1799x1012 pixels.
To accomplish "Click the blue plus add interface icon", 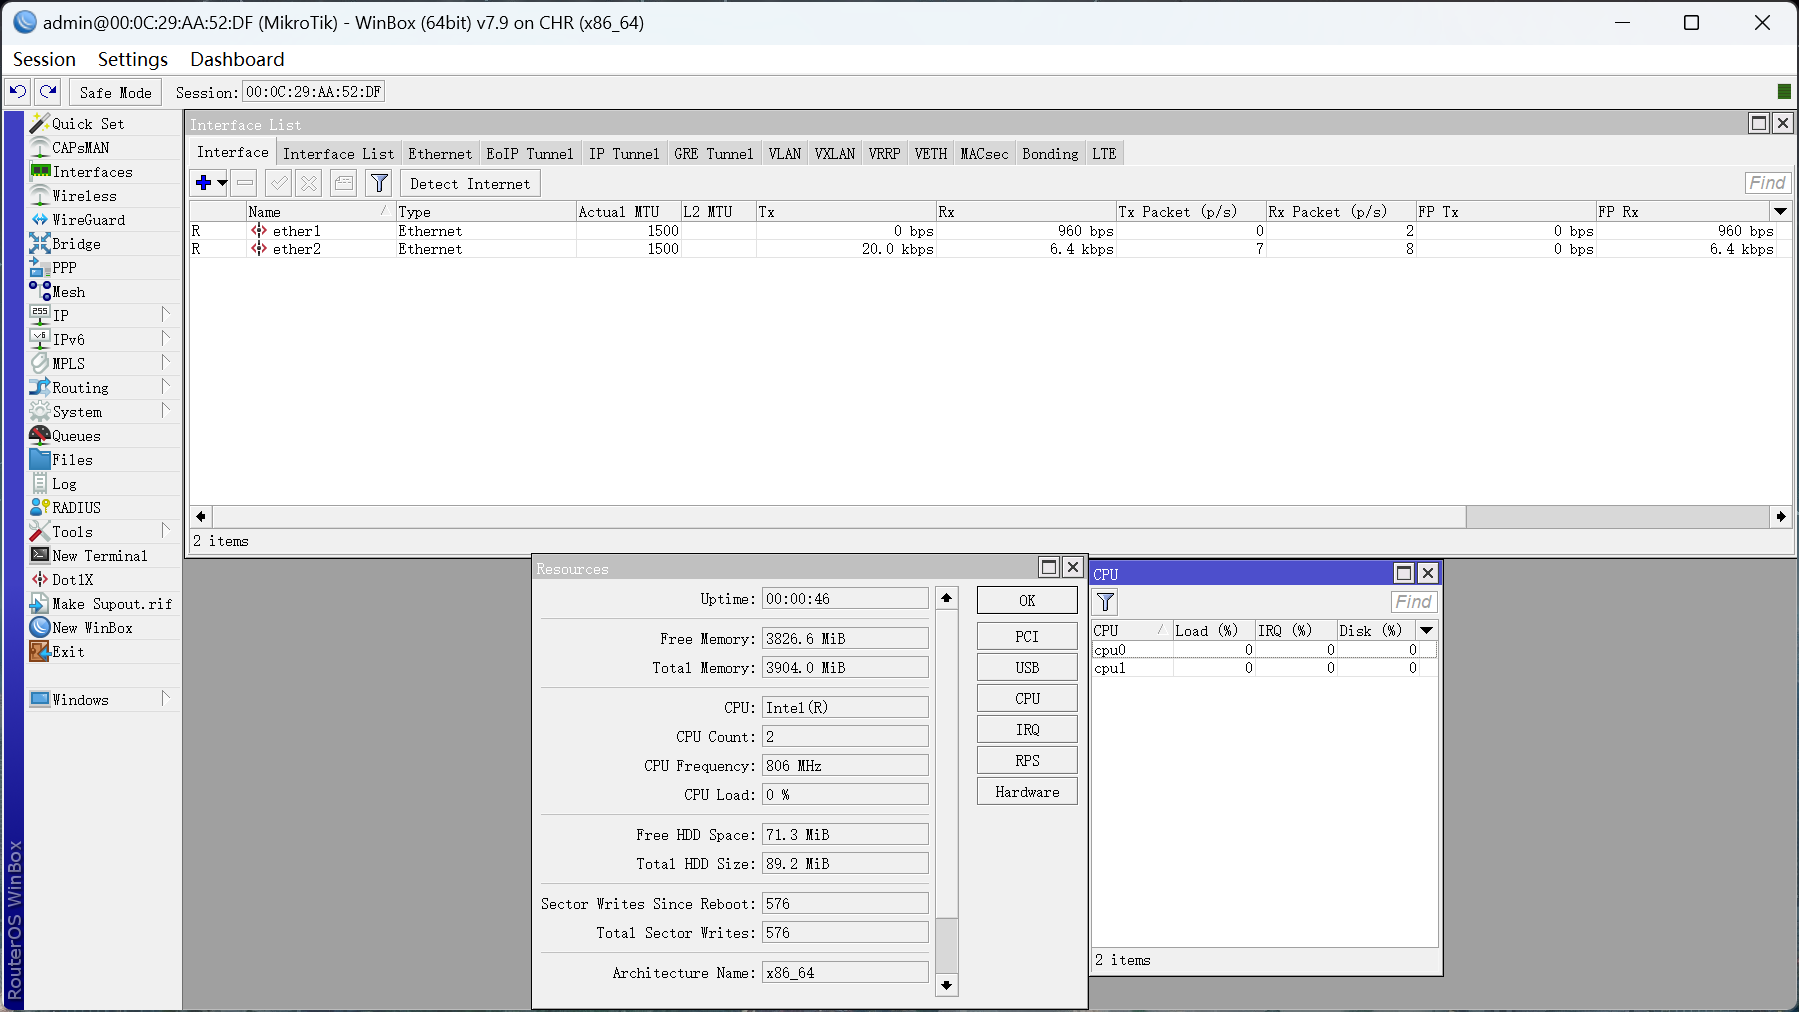I will pyautogui.click(x=203, y=183).
